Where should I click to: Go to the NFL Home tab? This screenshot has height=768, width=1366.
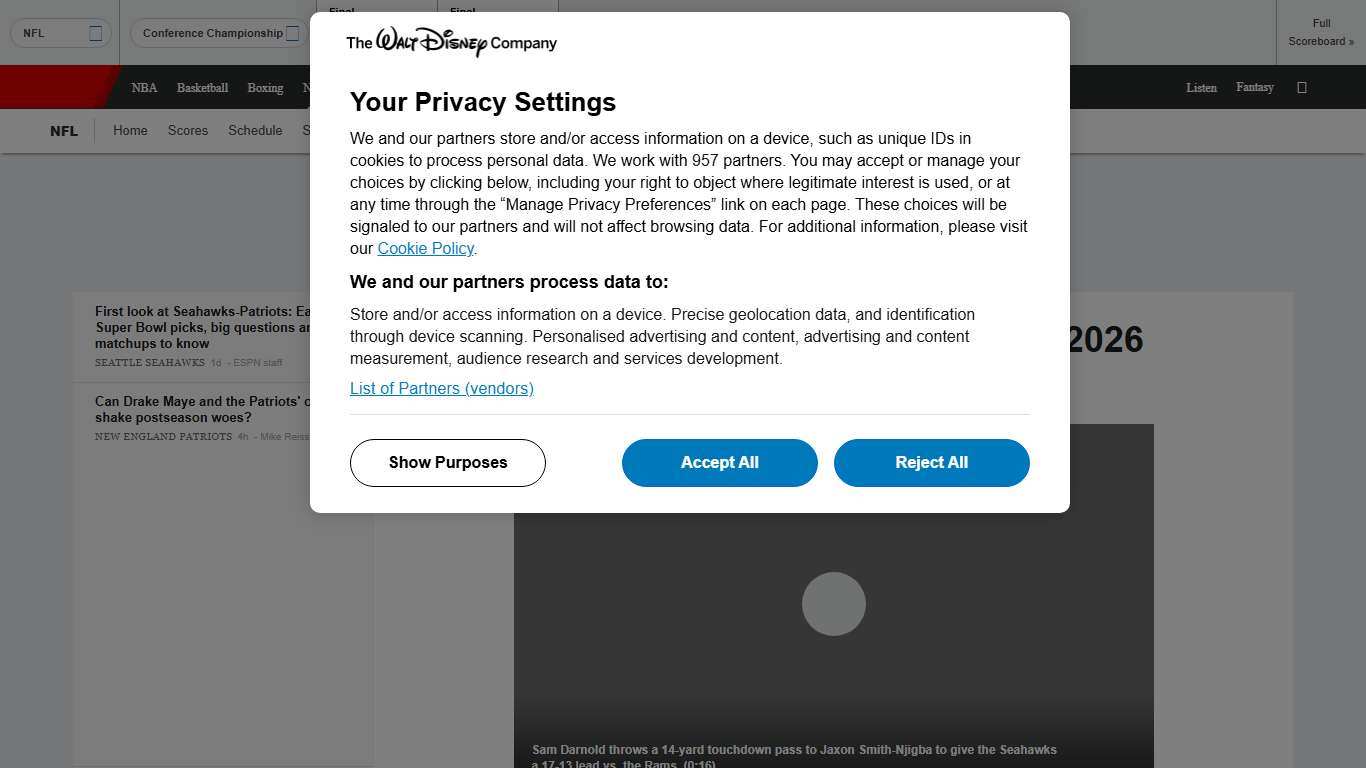click(x=130, y=131)
